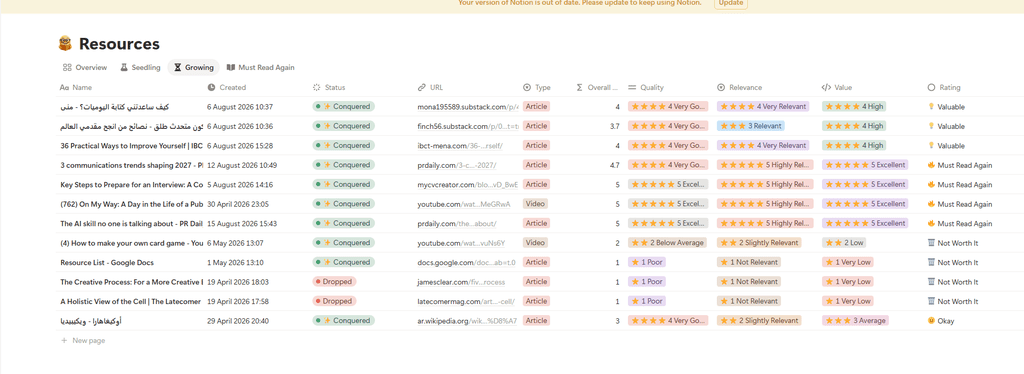
Task: Open the Resource List - Google Docs page
Action: tap(106, 262)
